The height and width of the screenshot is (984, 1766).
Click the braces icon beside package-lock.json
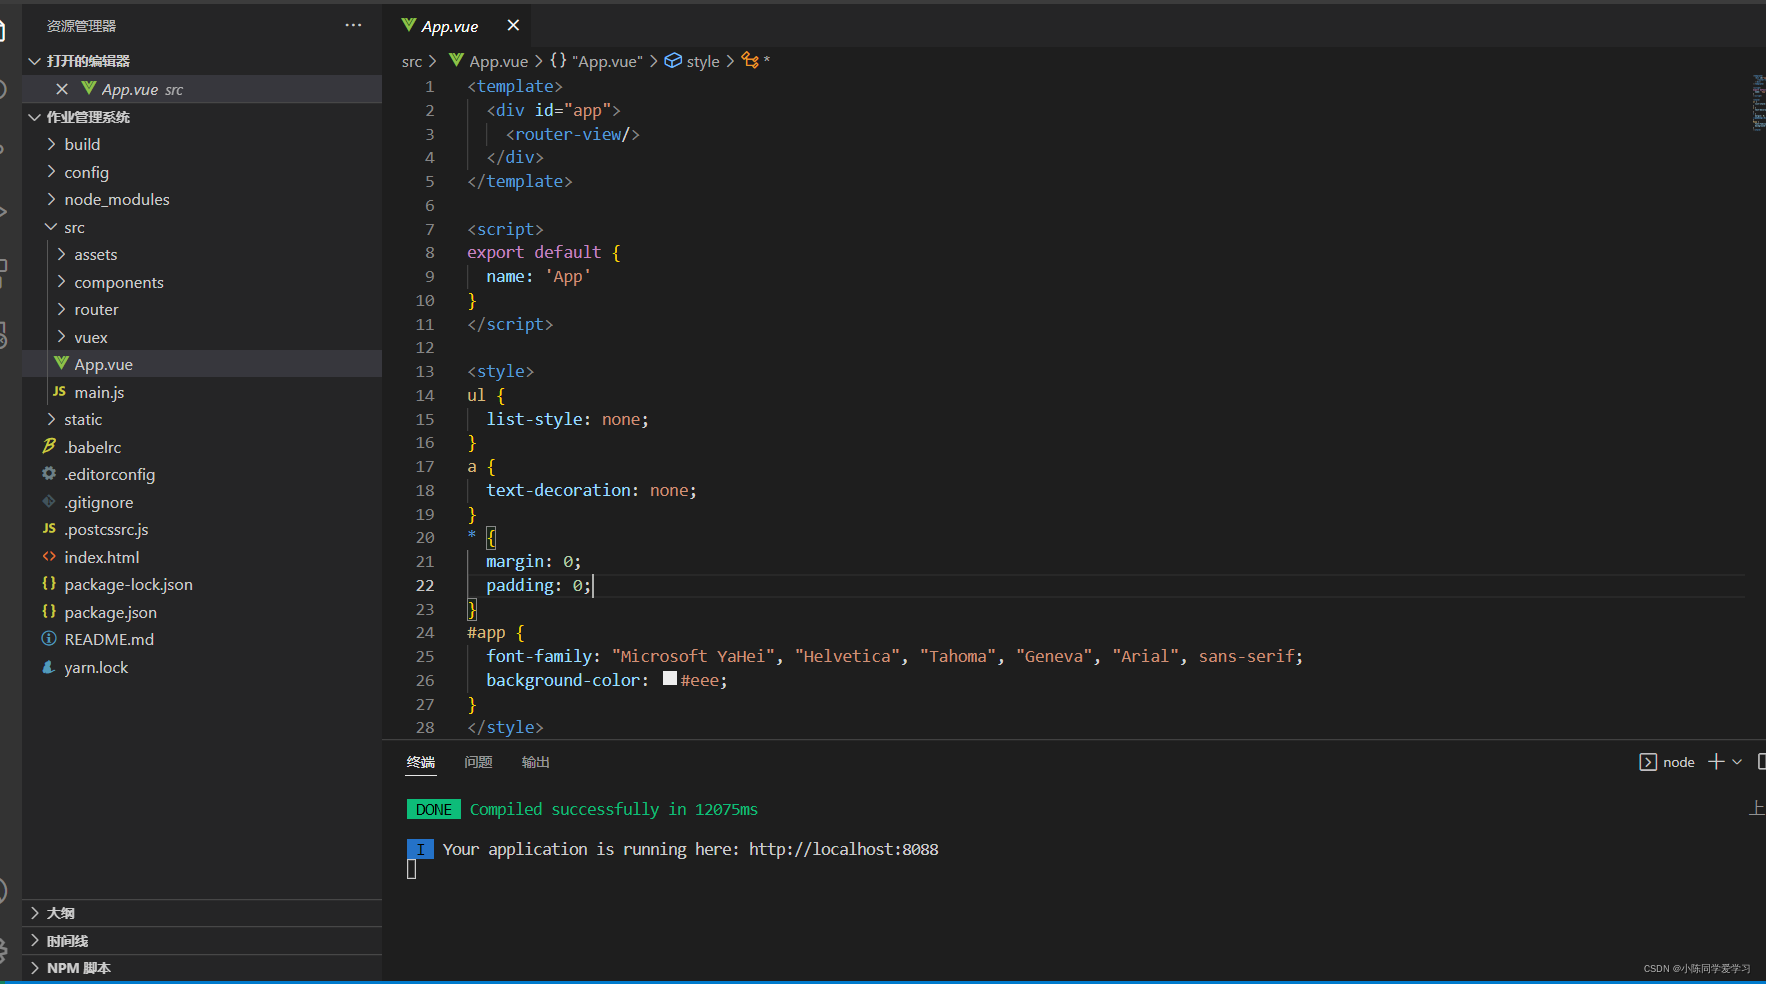coord(49,583)
